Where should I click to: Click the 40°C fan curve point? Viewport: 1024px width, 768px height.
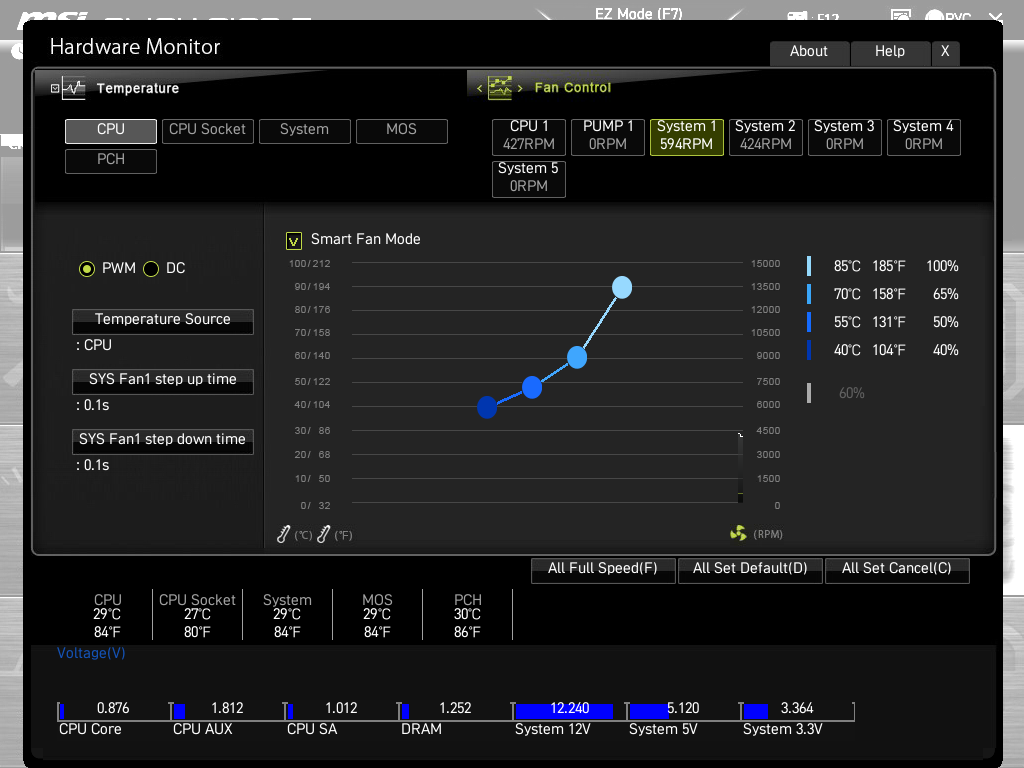(x=487, y=407)
